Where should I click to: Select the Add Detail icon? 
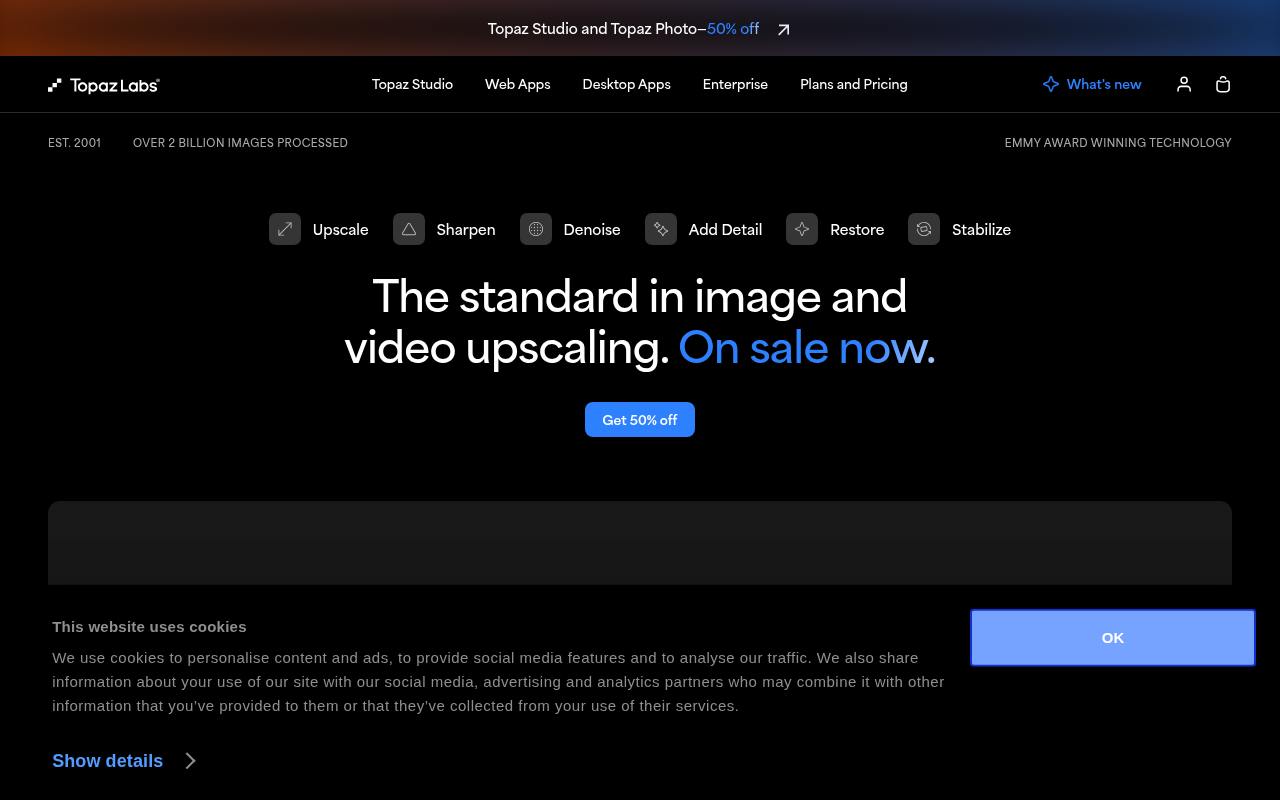pos(661,229)
